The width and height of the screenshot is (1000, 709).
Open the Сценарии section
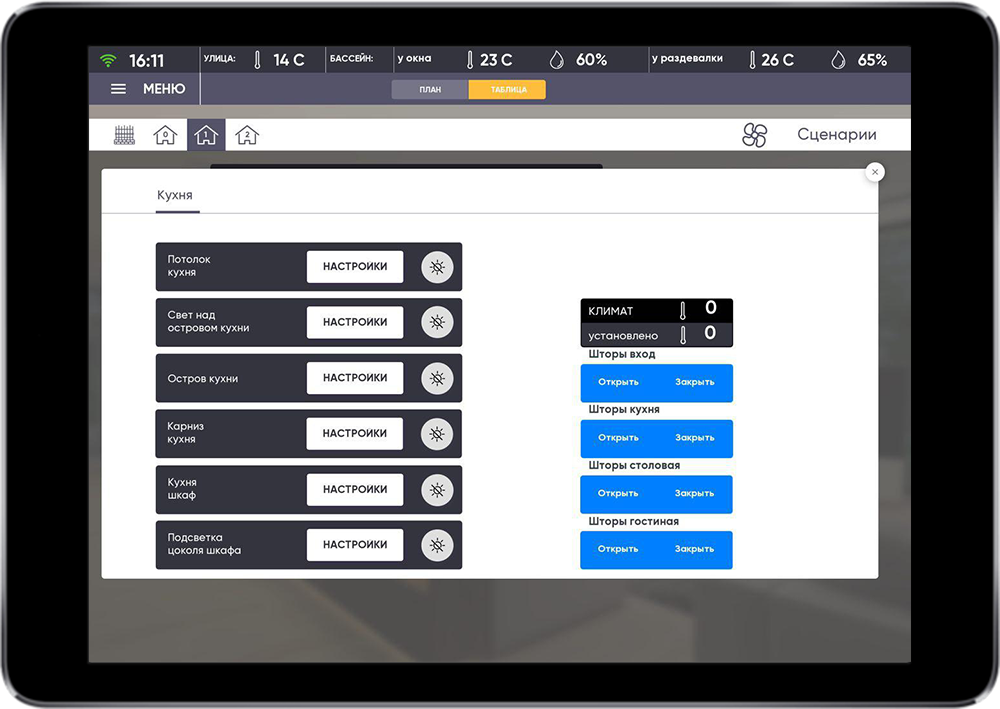tap(836, 135)
